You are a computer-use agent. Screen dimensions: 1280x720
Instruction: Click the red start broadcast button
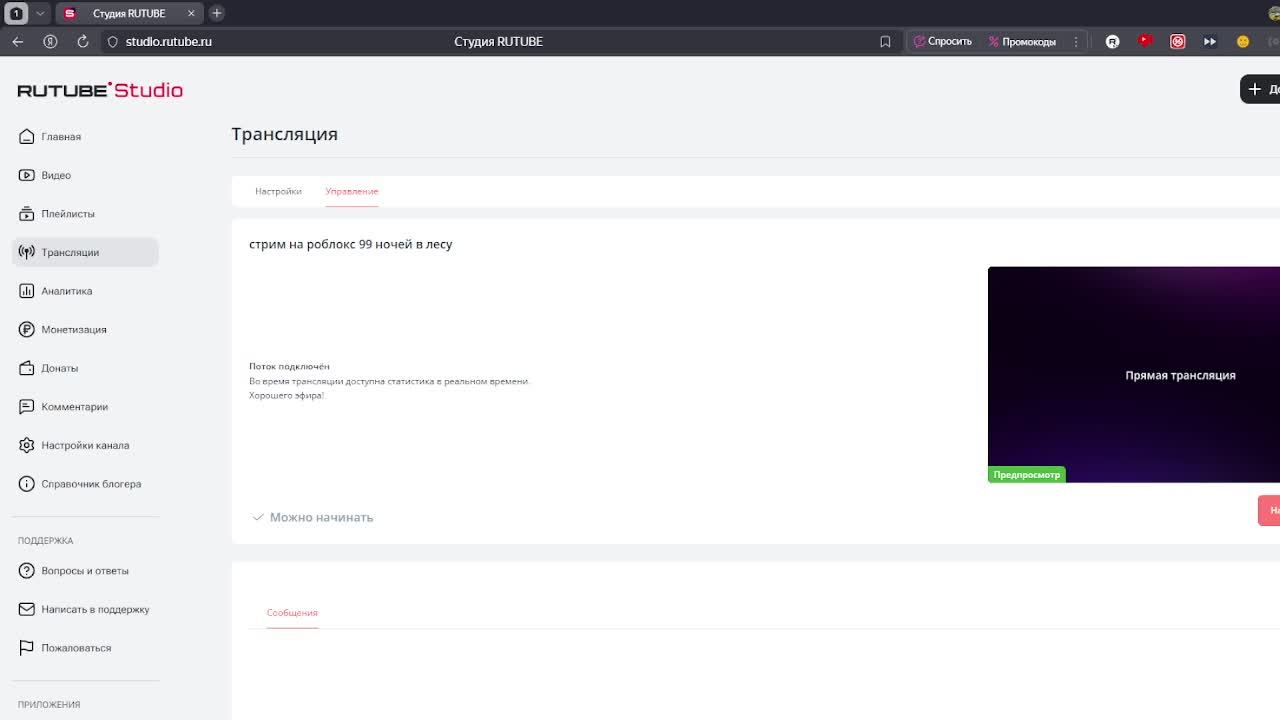1269,510
